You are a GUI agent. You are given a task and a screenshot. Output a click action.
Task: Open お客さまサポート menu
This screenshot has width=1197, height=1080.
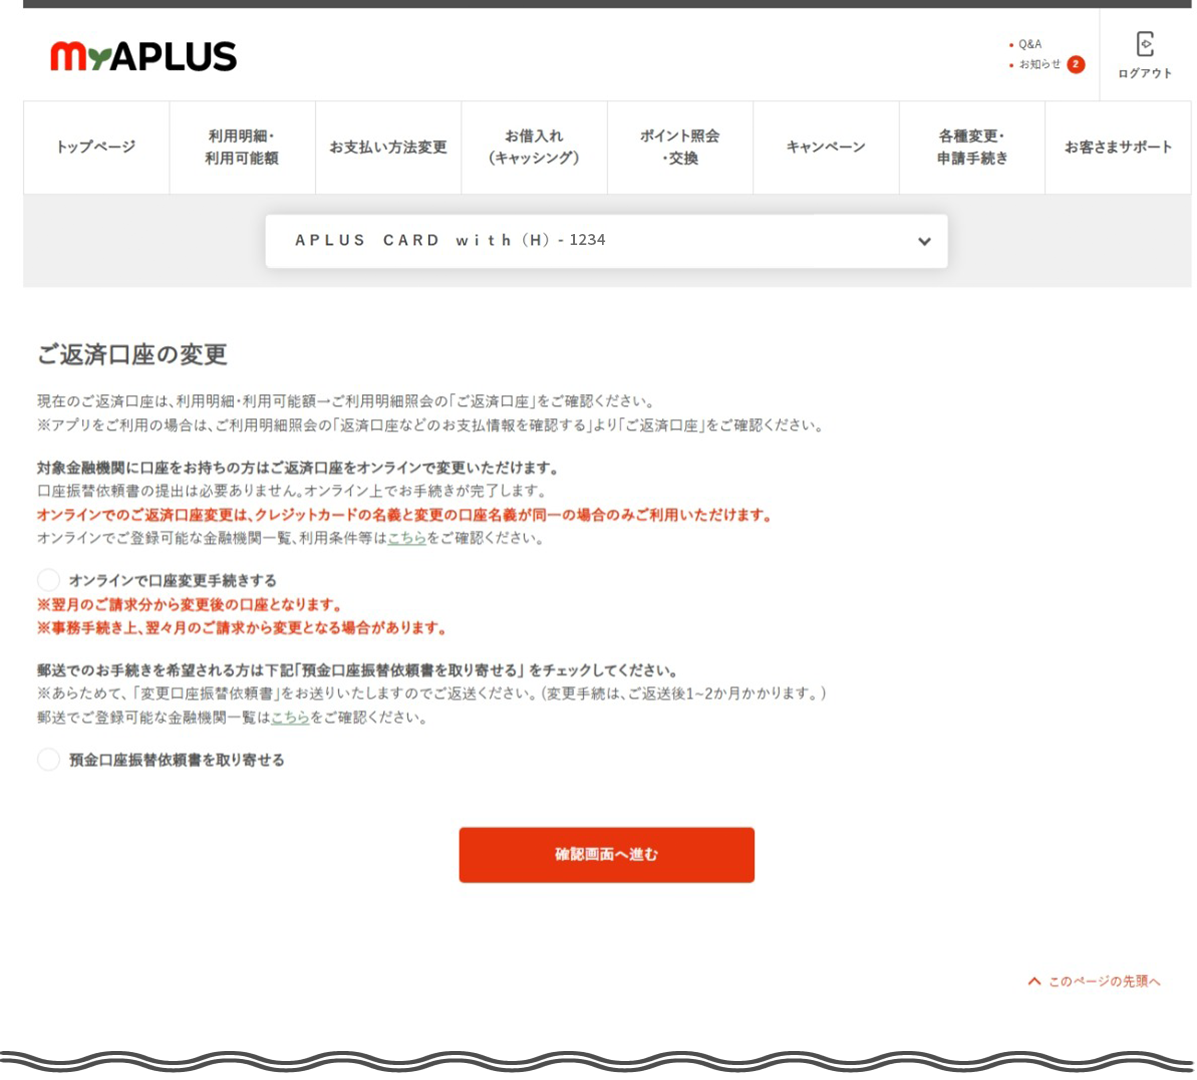[1118, 147]
